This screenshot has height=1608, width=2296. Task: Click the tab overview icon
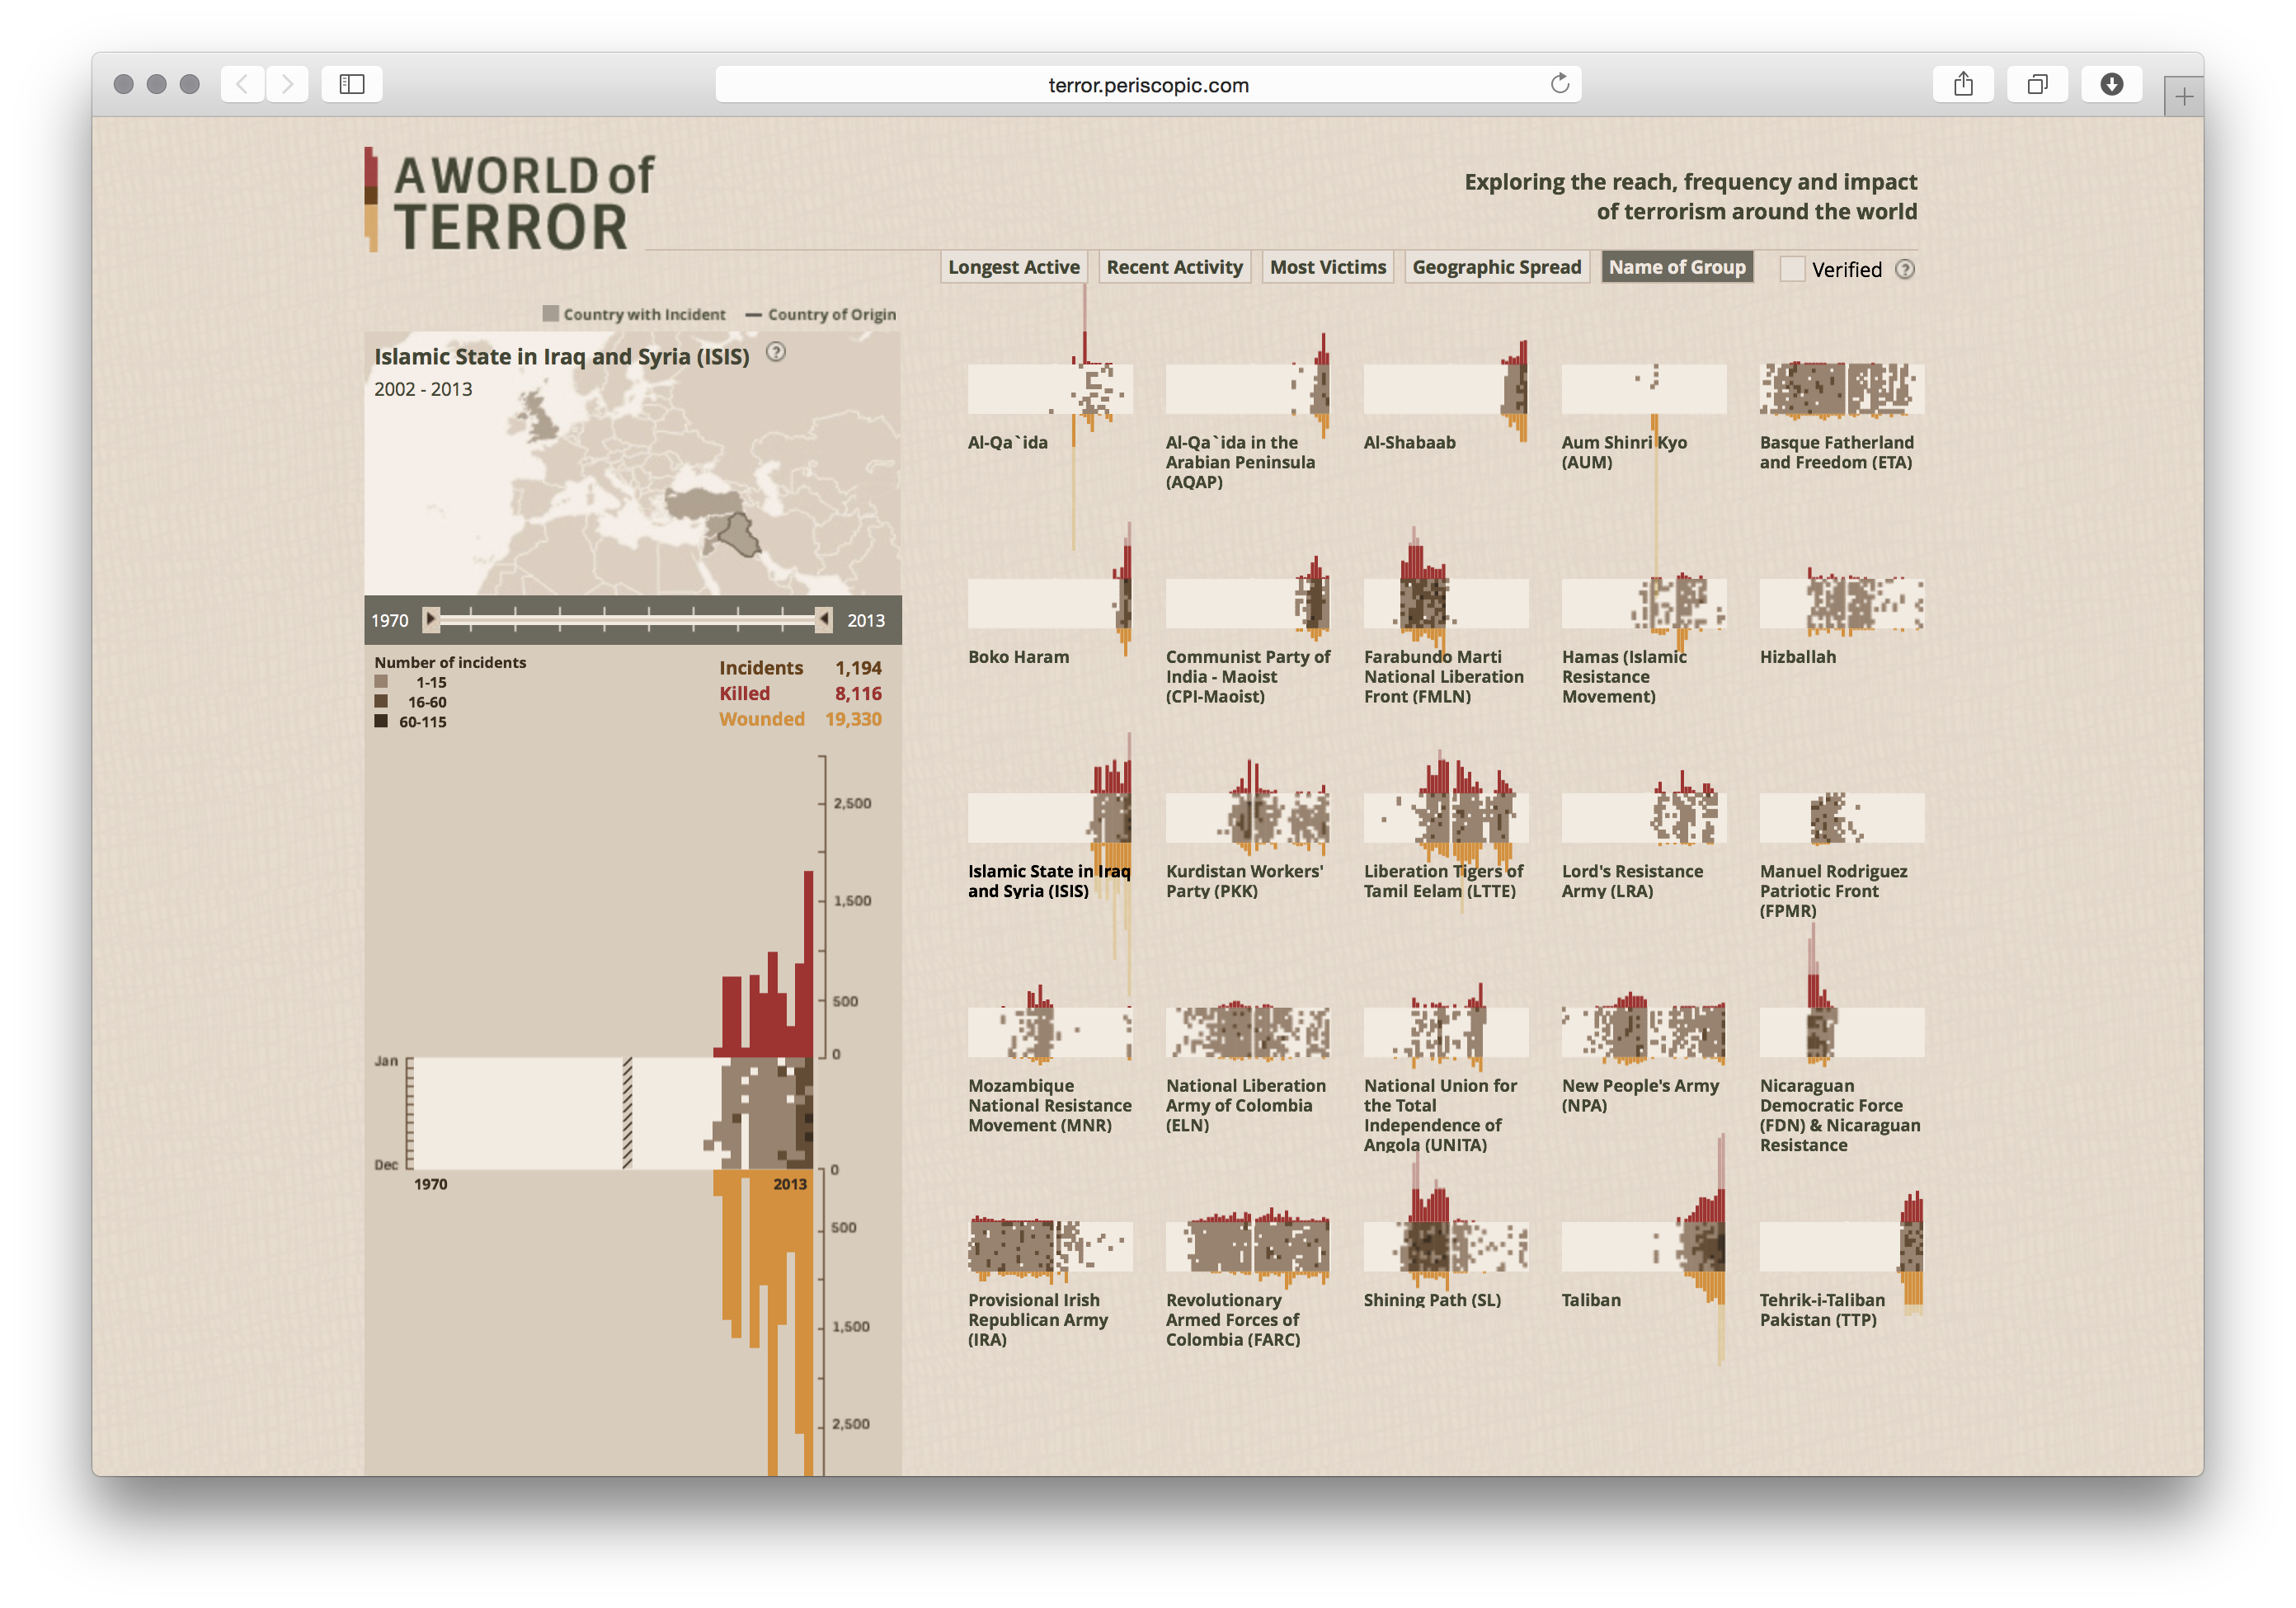[2037, 84]
